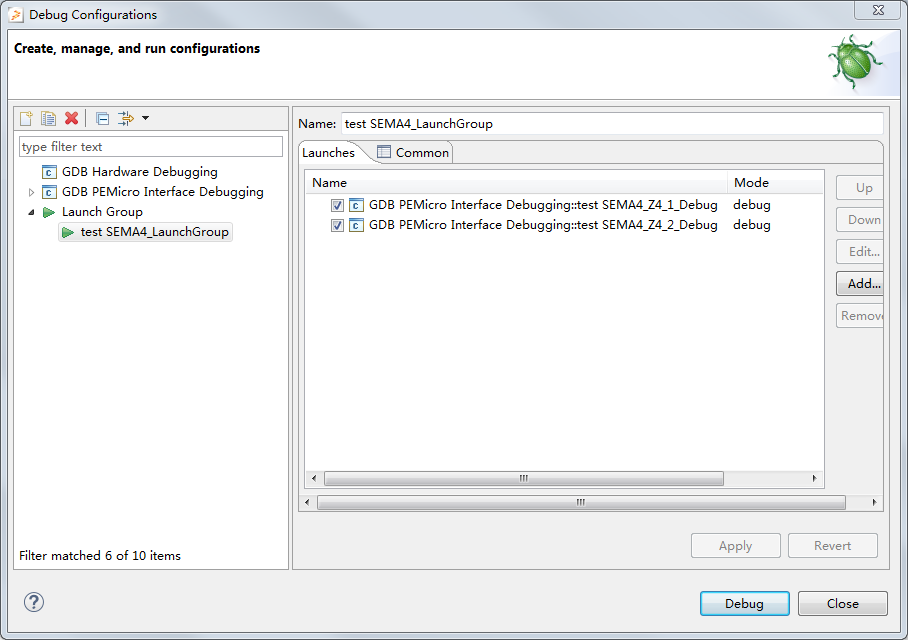The width and height of the screenshot is (908, 640).
Task: Click the Apply button
Action: tap(735, 546)
